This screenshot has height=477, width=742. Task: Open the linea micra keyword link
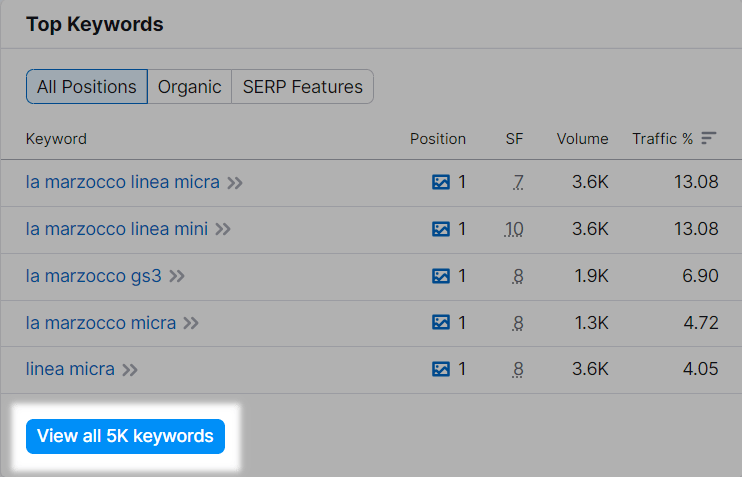coord(70,368)
